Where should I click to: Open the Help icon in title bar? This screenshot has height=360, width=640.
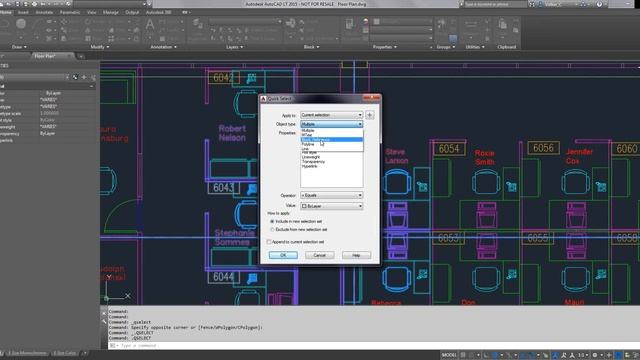pos(599,4)
